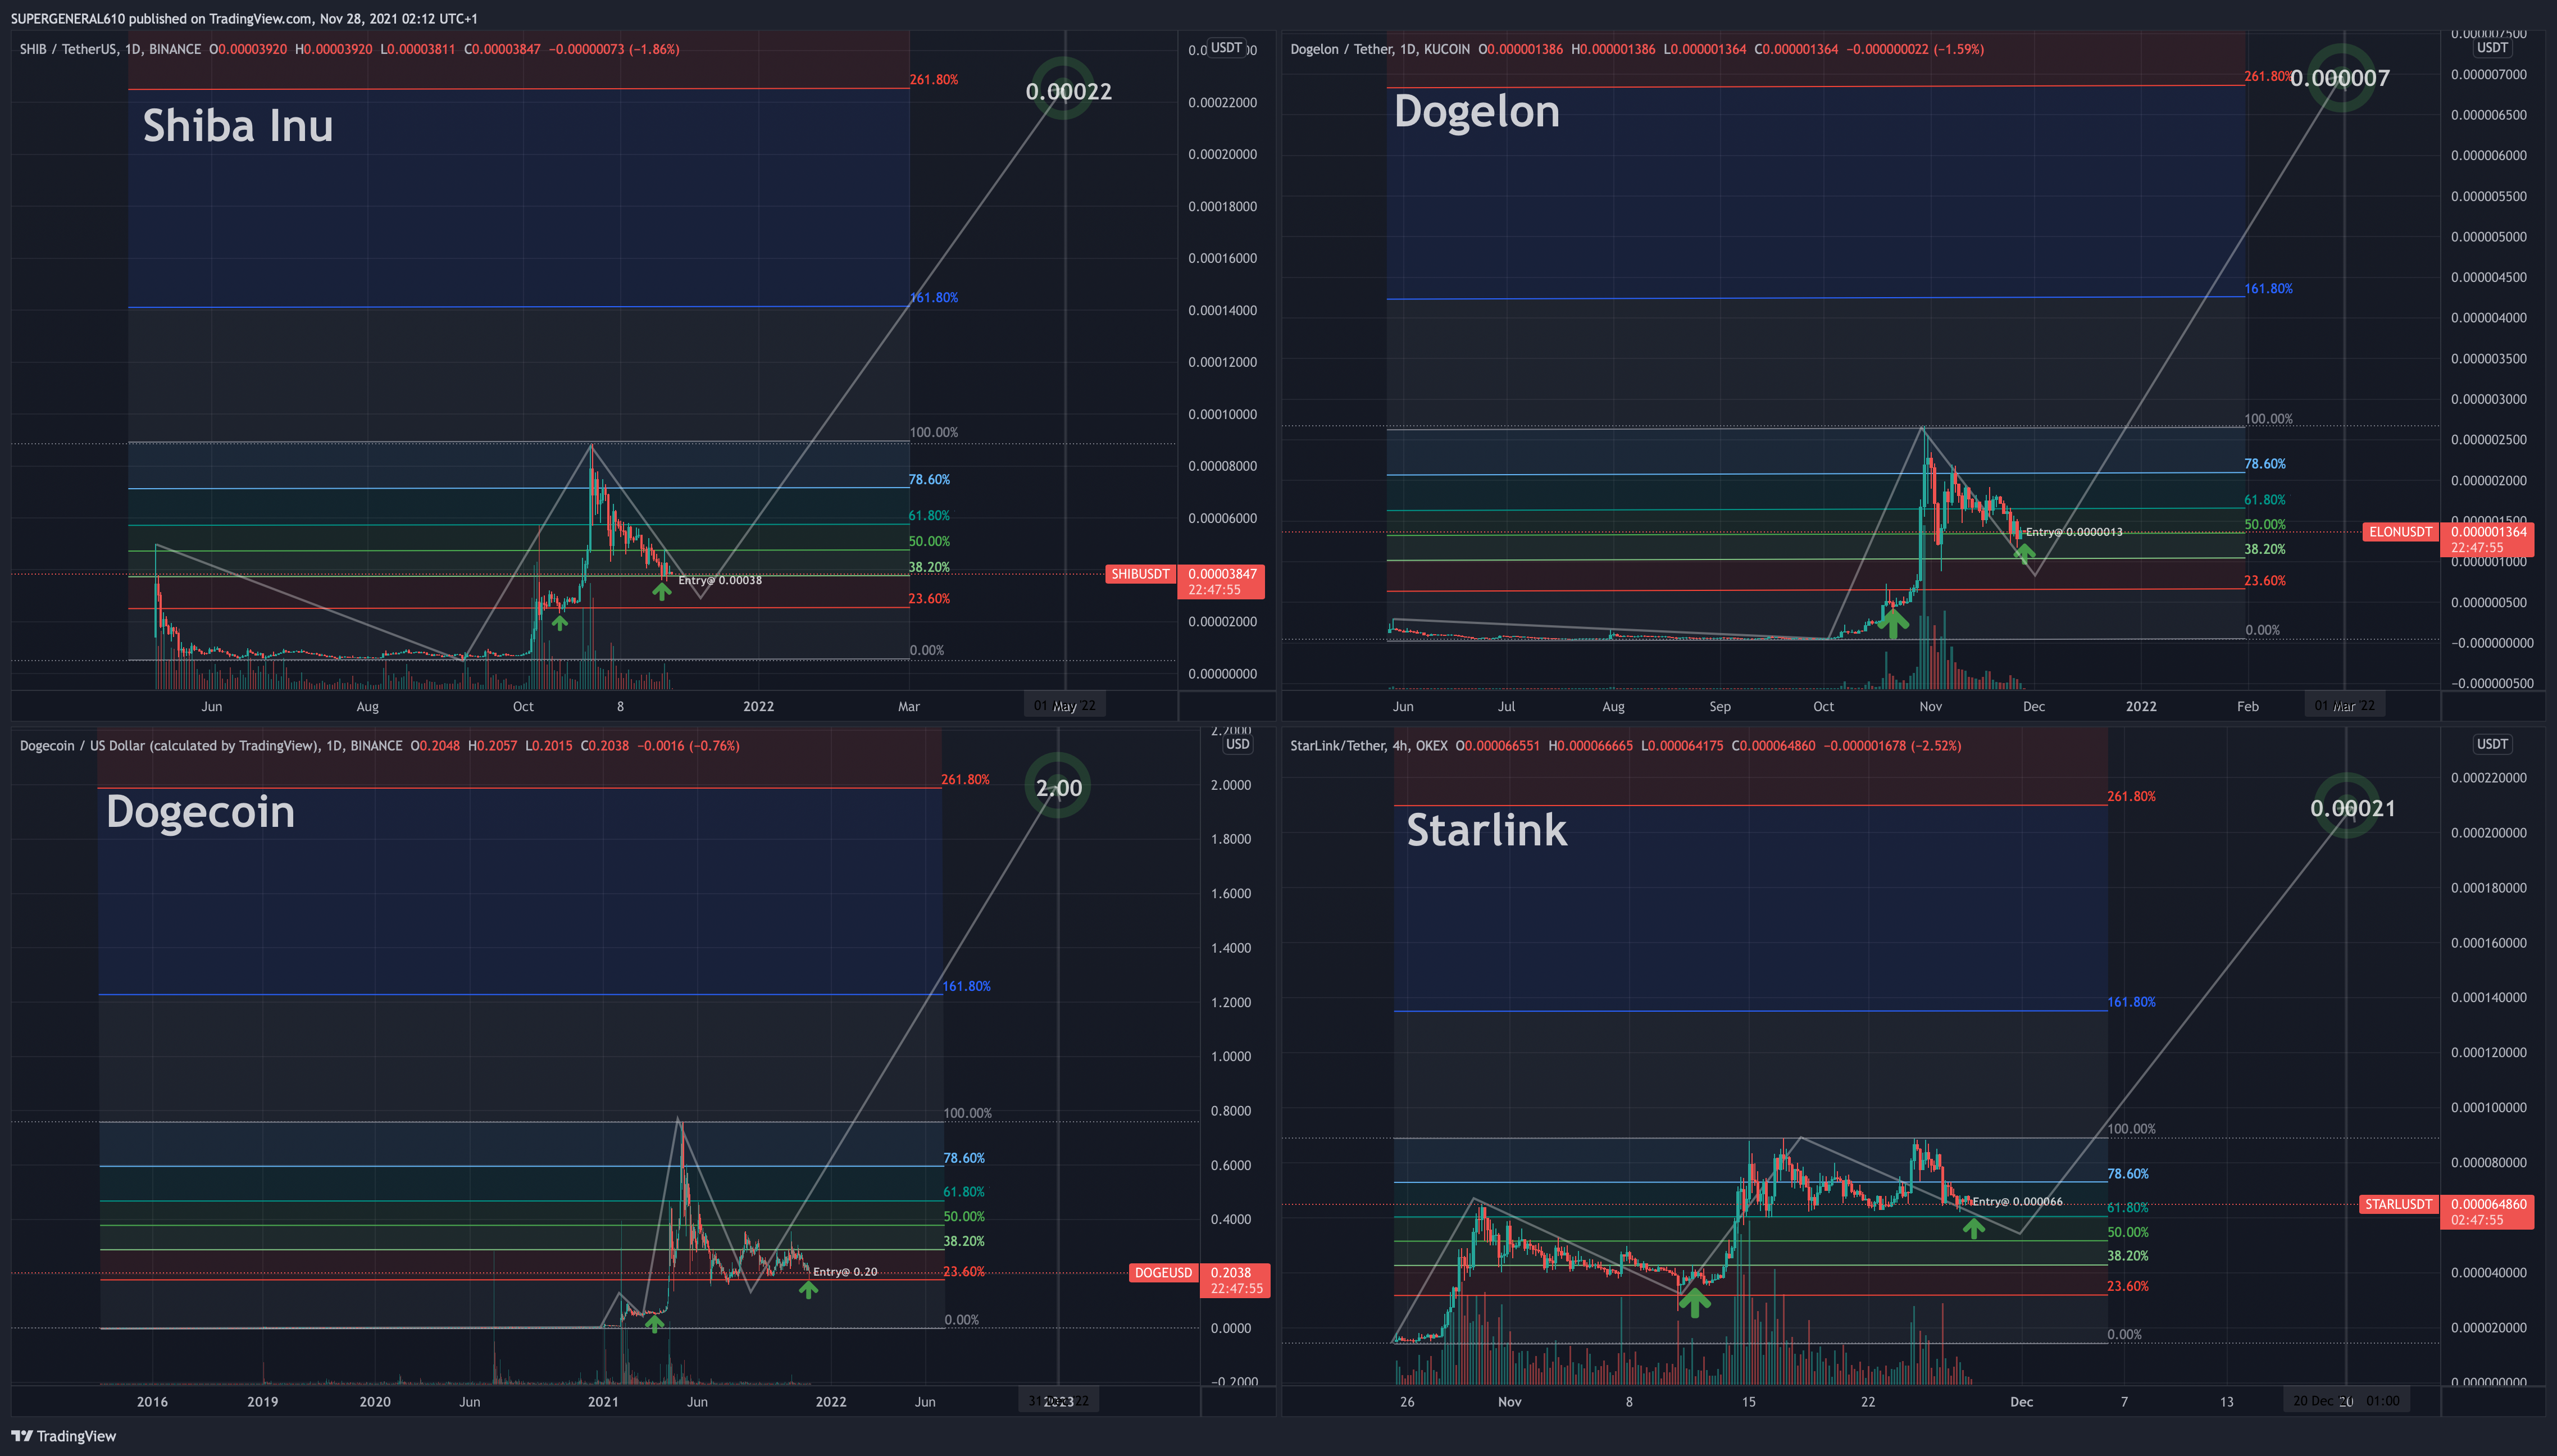Click the 2.00 target circle on Dogecoin chart
This screenshot has width=2557, height=1456.
[1058, 786]
